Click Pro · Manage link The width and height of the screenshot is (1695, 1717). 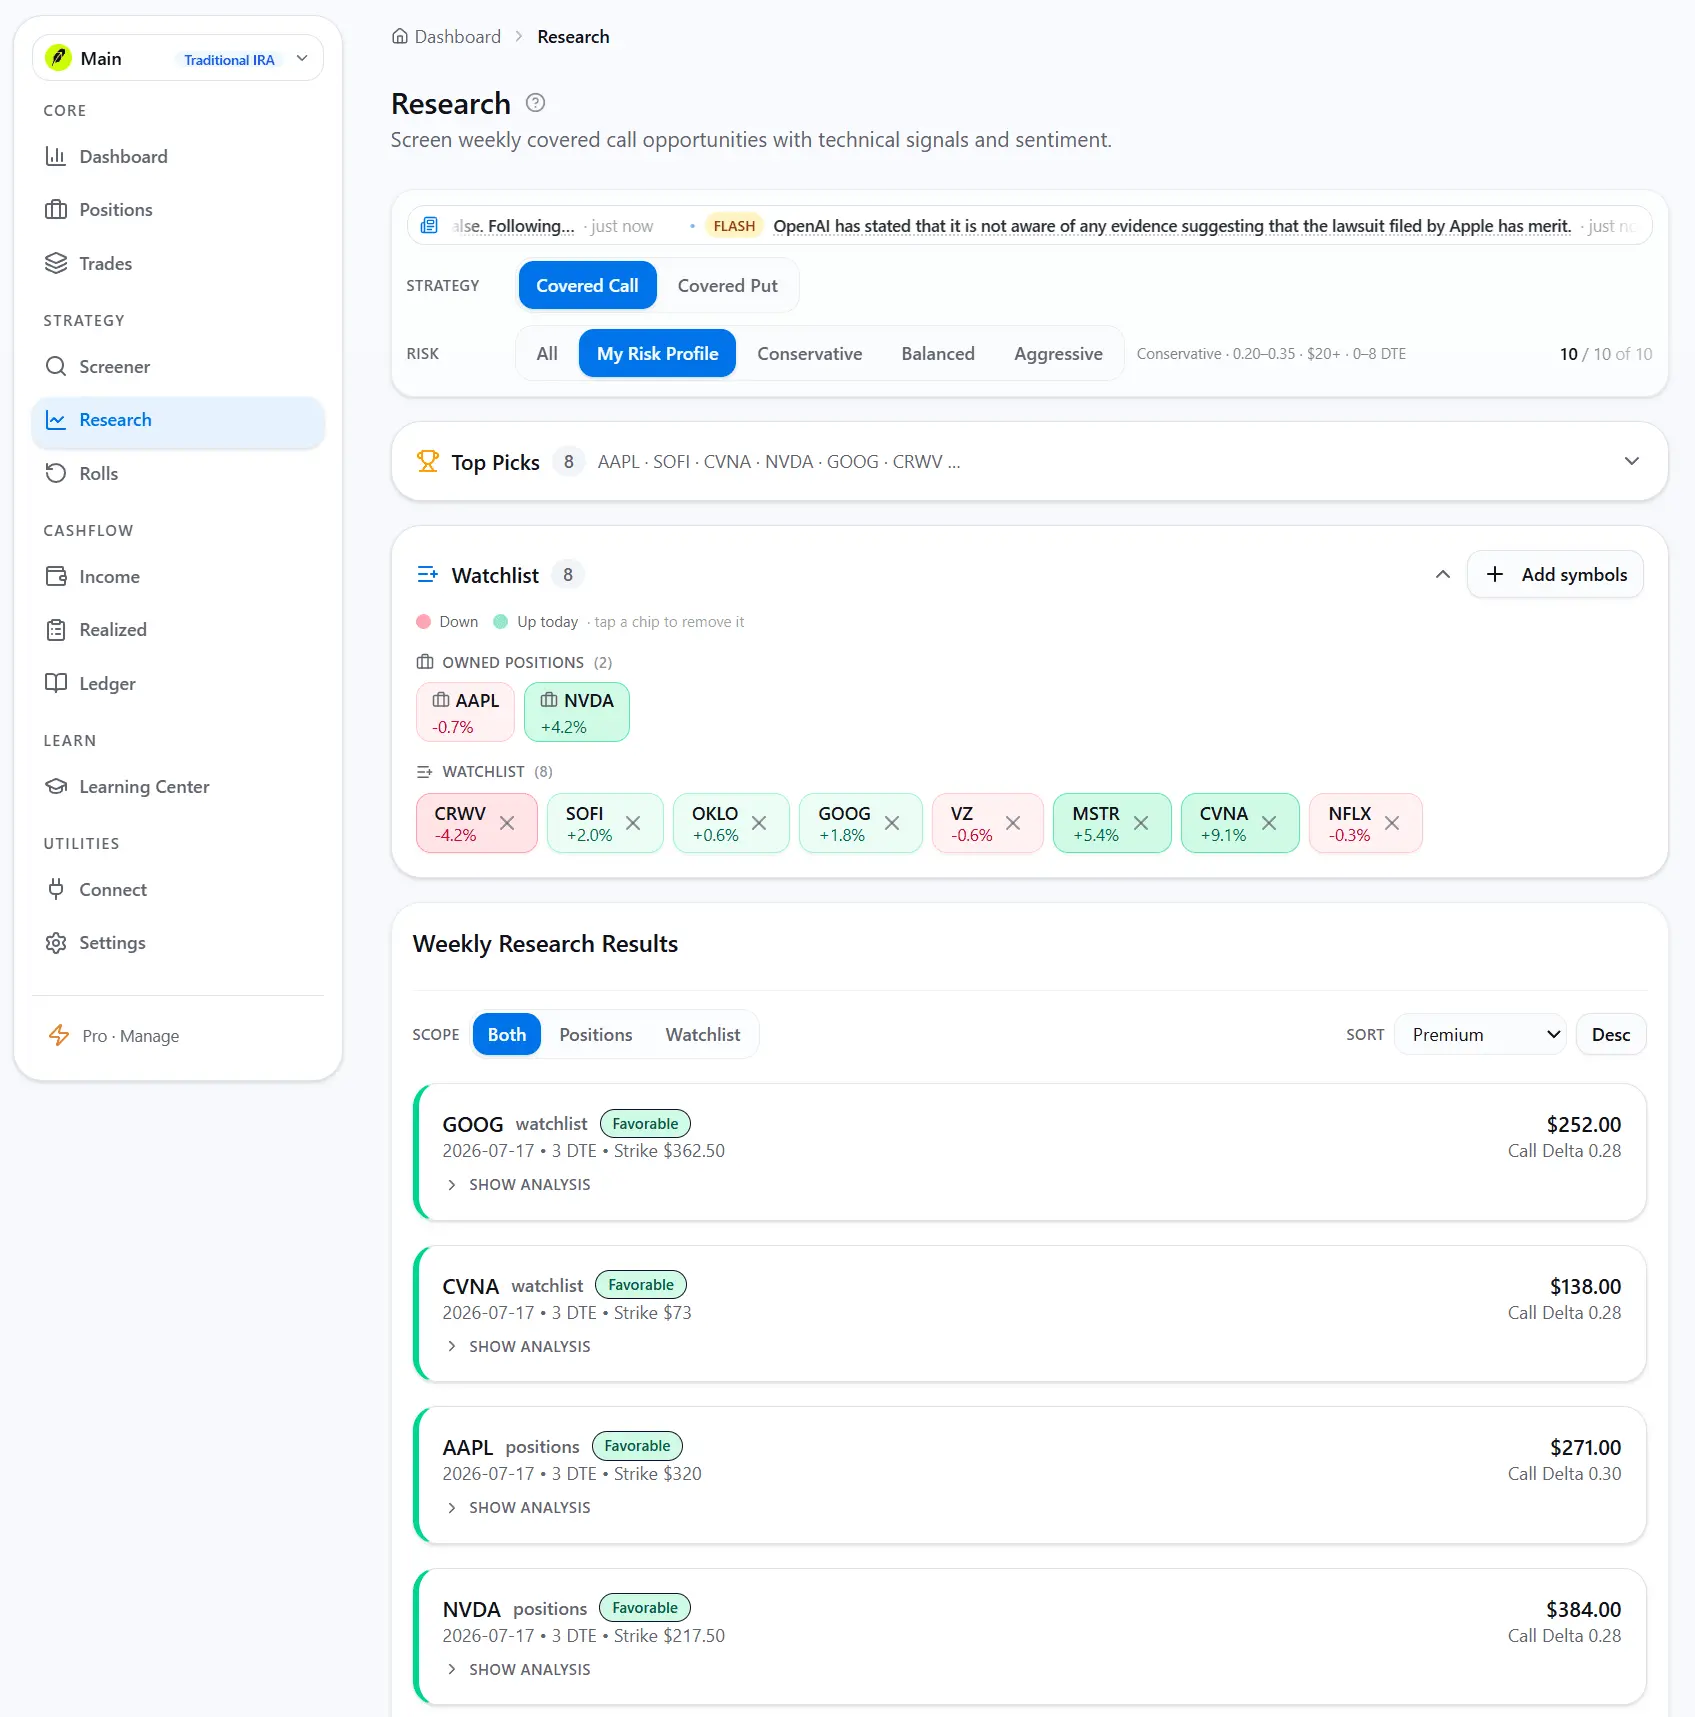[x=130, y=1036]
